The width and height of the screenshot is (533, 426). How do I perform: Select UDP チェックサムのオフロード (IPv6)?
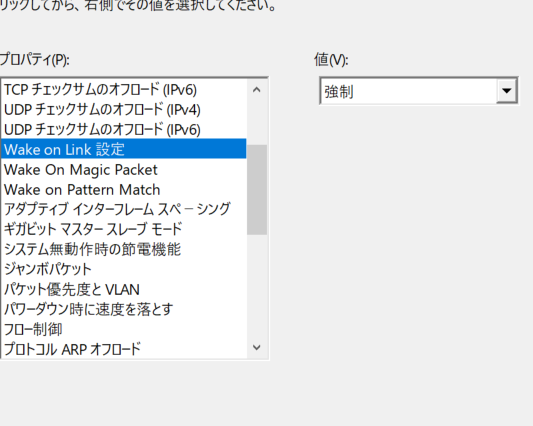click(x=124, y=130)
